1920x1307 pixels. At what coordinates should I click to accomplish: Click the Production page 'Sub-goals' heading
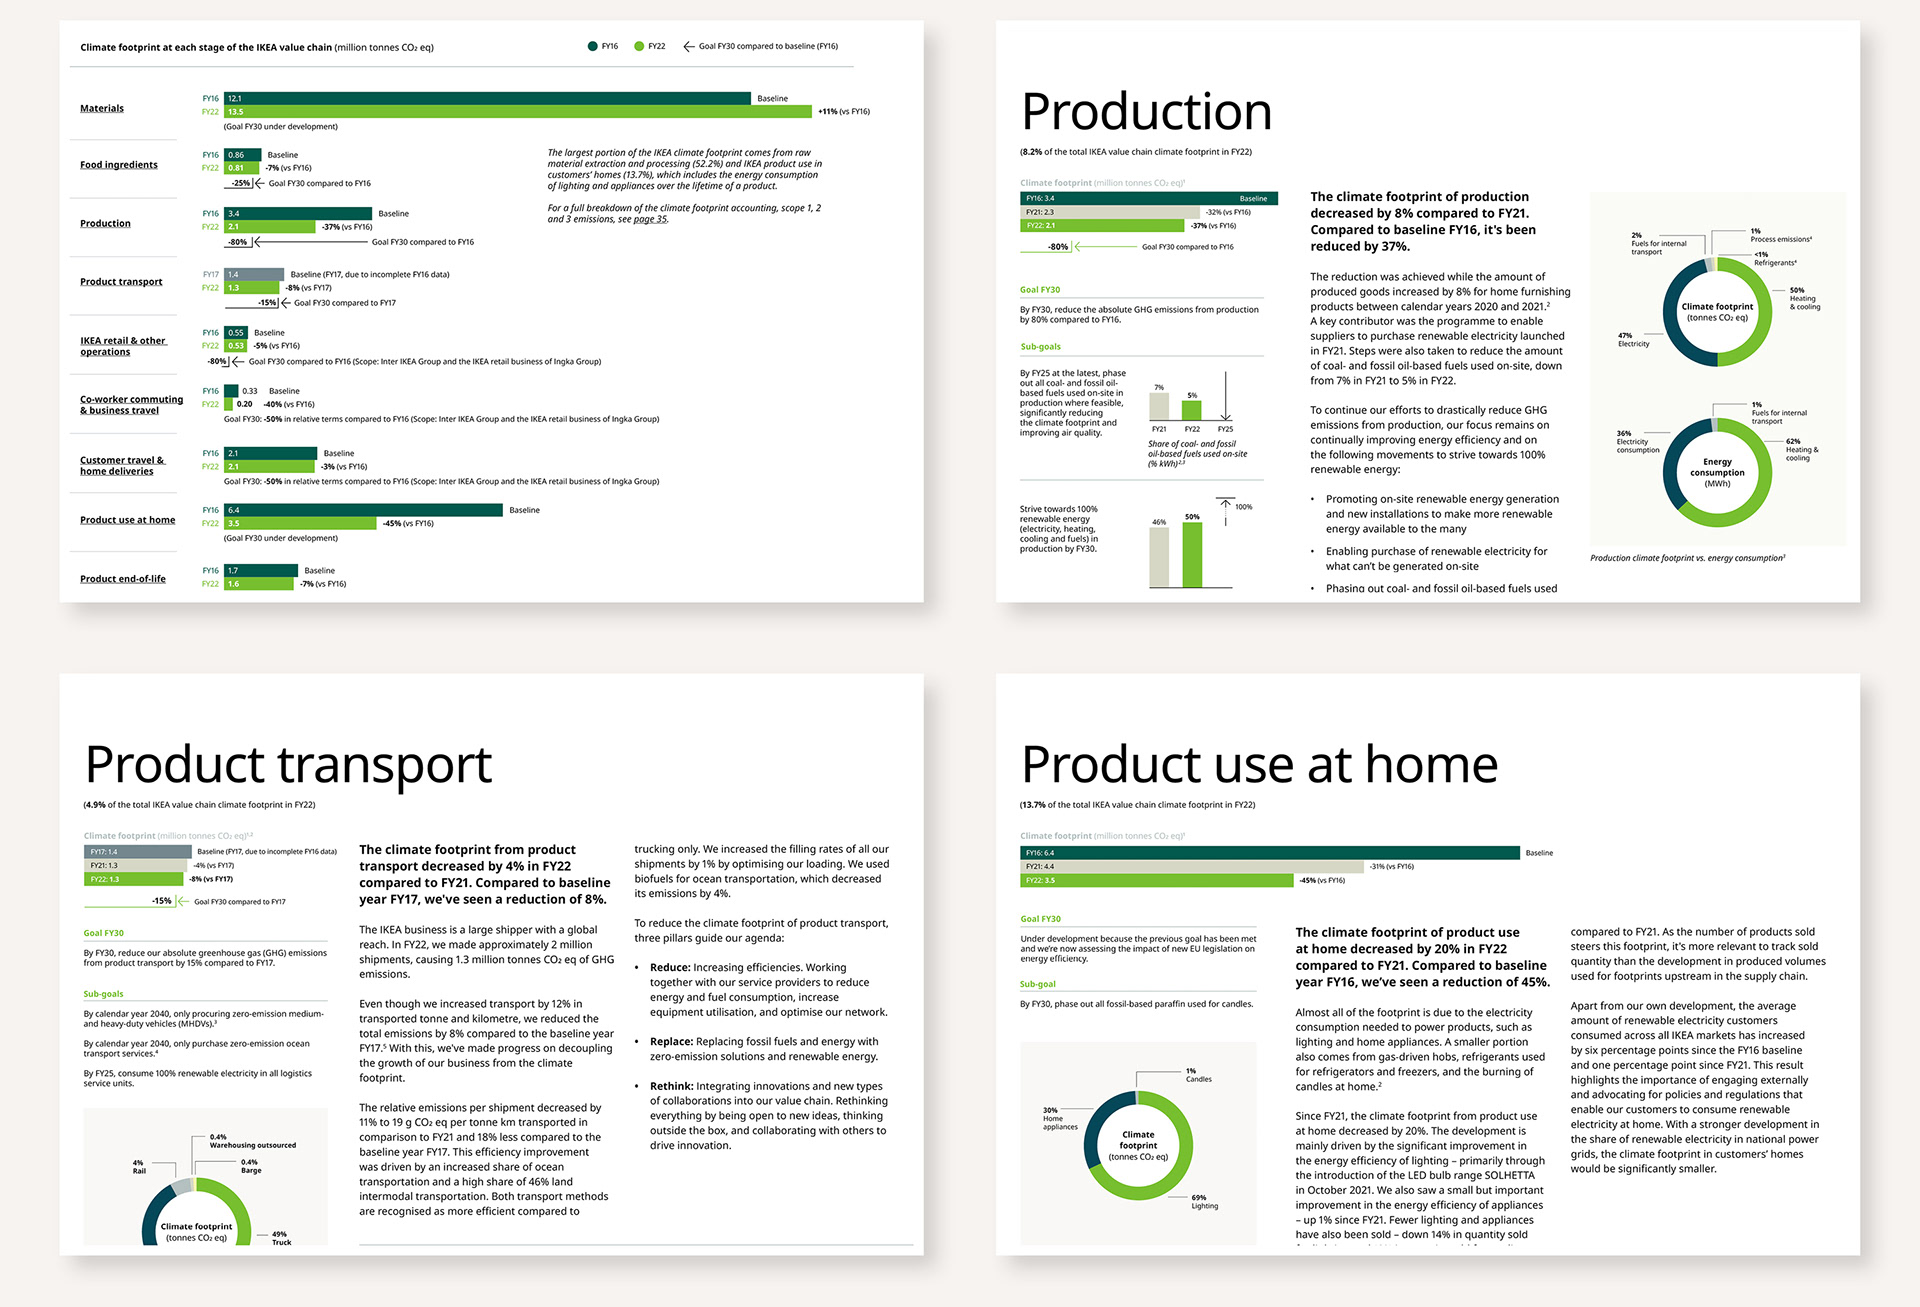[1040, 347]
